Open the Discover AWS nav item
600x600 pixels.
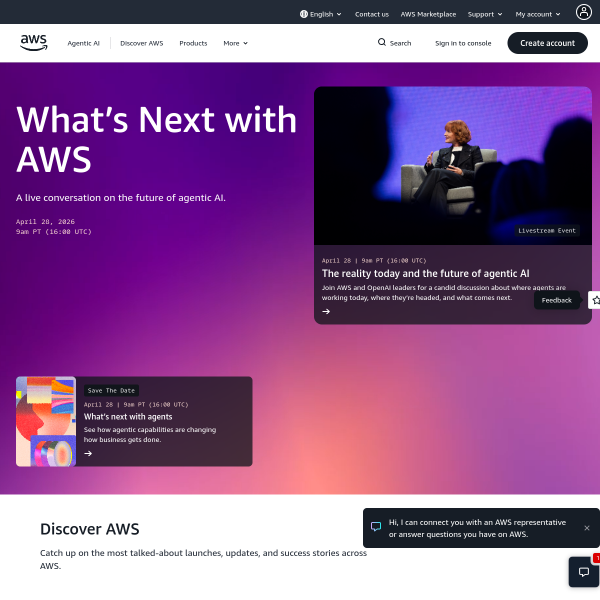click(142, 43)
